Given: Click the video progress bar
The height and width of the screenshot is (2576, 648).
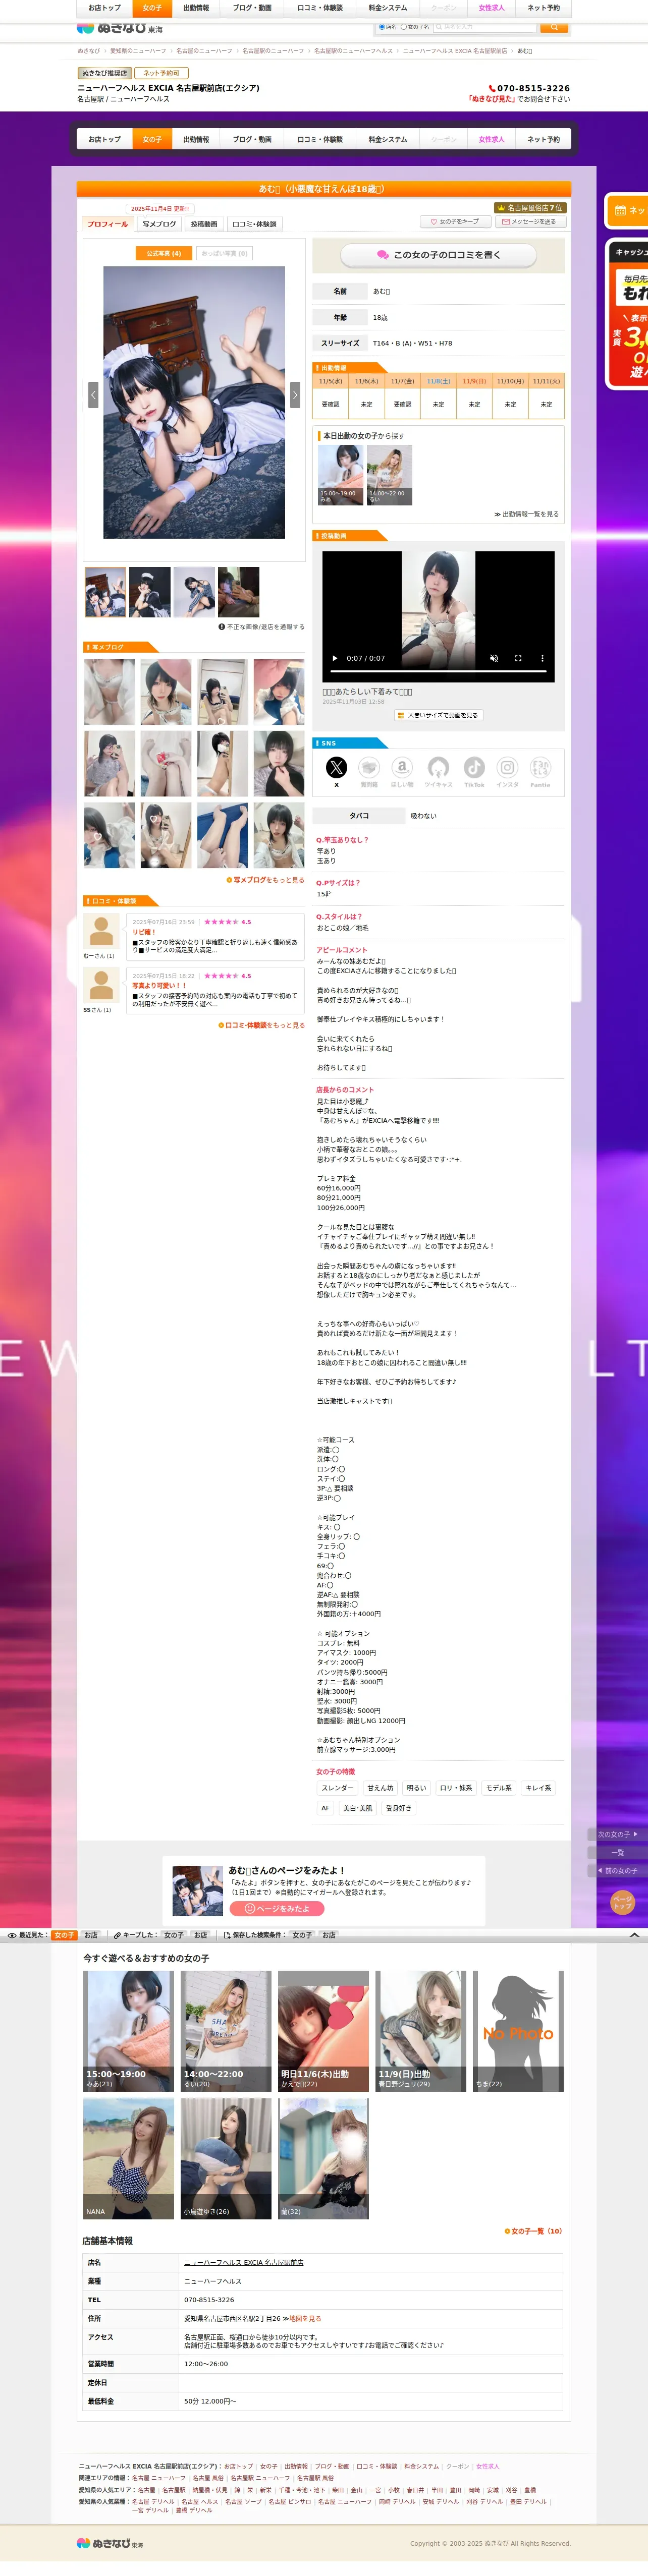Looking at the screenshot, I should coord(438,672).
